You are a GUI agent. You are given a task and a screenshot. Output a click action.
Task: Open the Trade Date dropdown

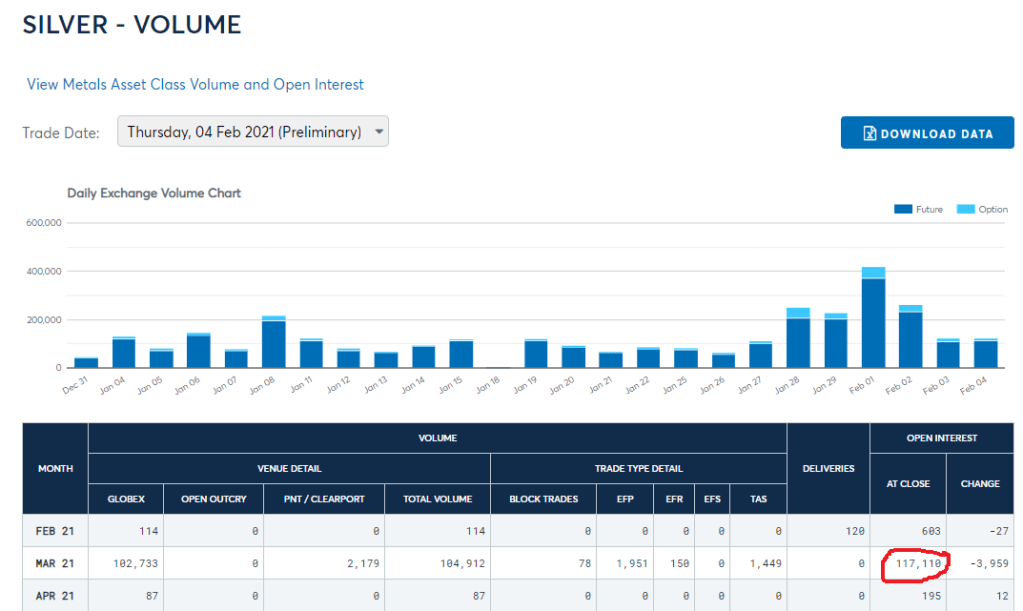click(x=252, y=132)
